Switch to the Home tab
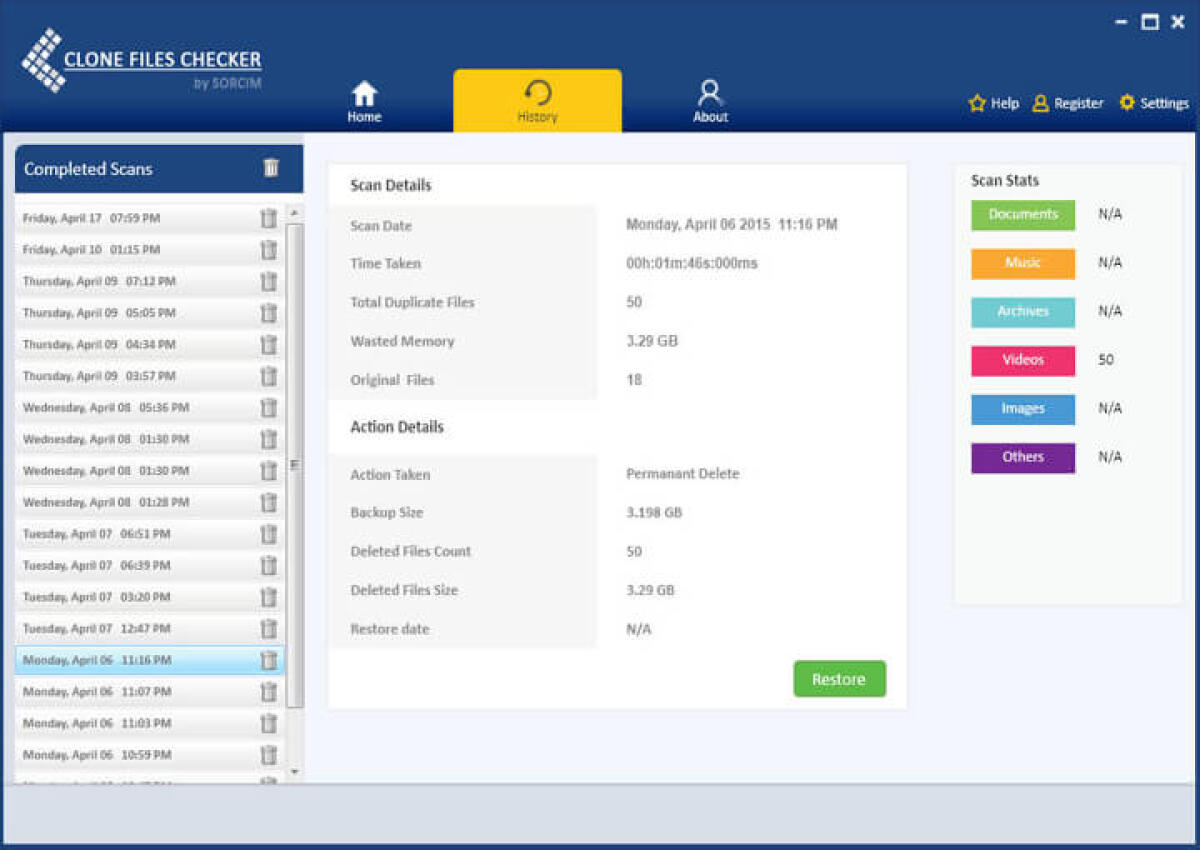 (x=363, y=100)
